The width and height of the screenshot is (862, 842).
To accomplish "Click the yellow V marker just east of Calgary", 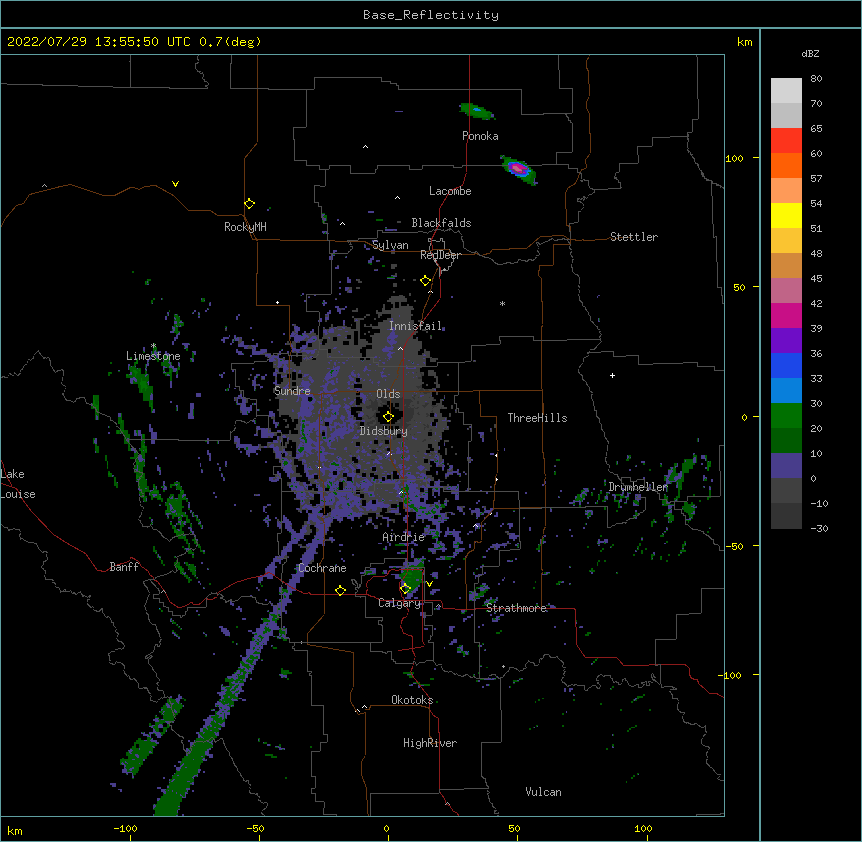I will (429, 584).
